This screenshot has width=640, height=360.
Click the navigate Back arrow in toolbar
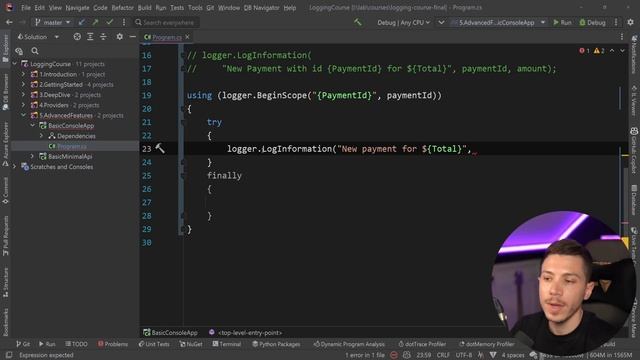coord(9,22)
